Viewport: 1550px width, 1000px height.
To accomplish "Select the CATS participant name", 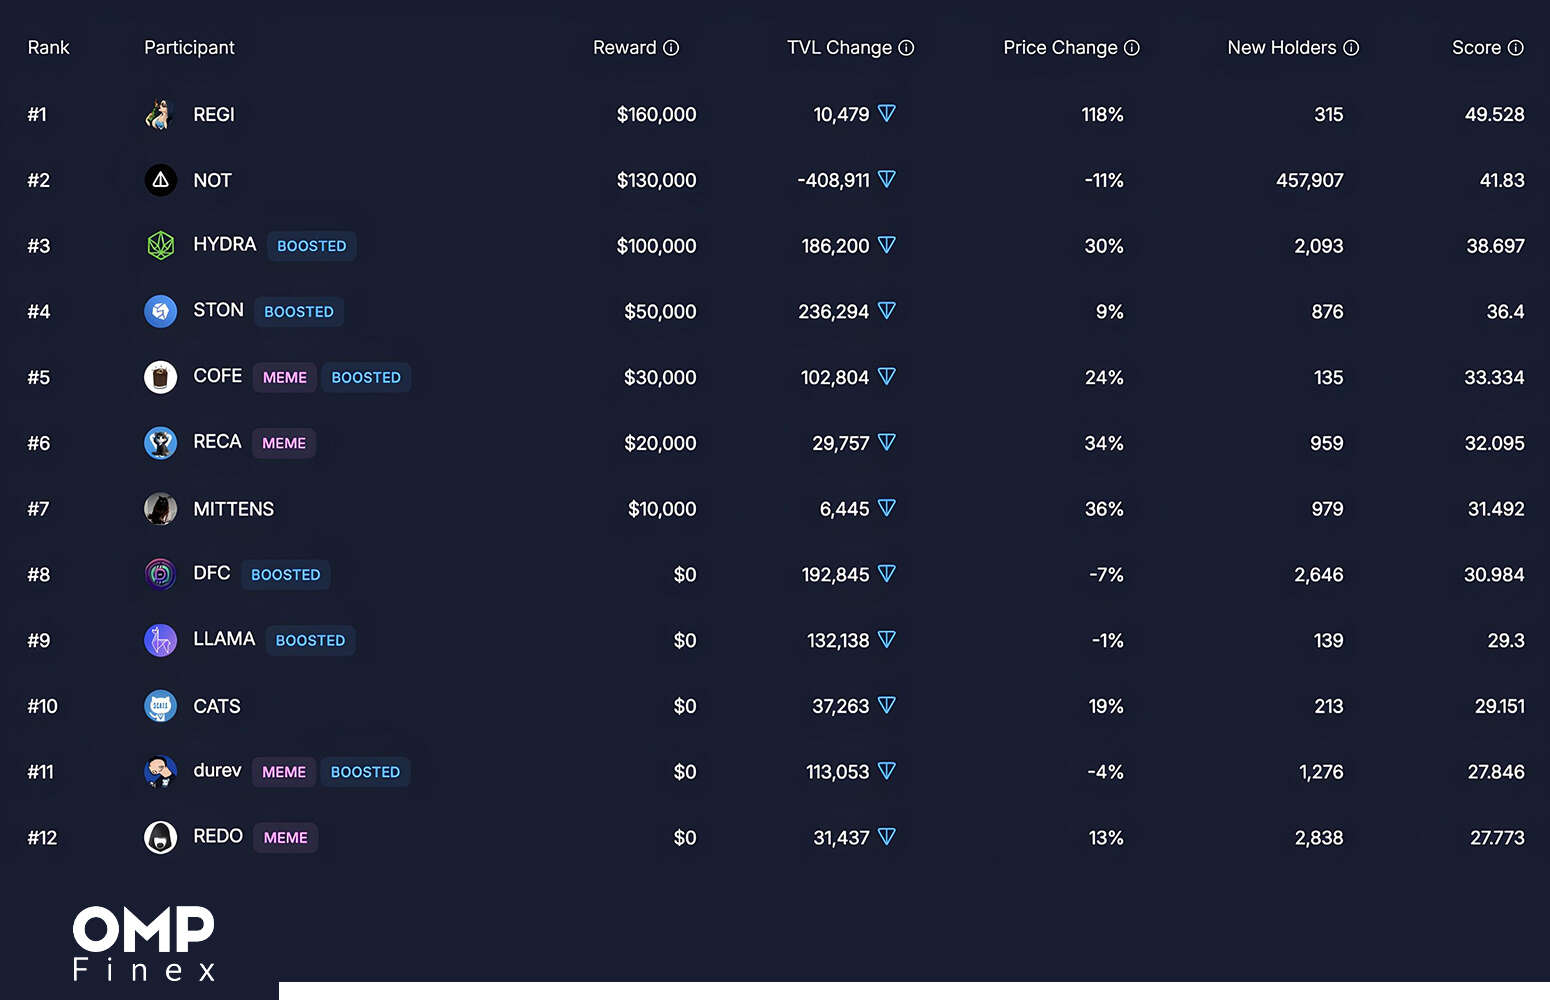I will (217, 706).
